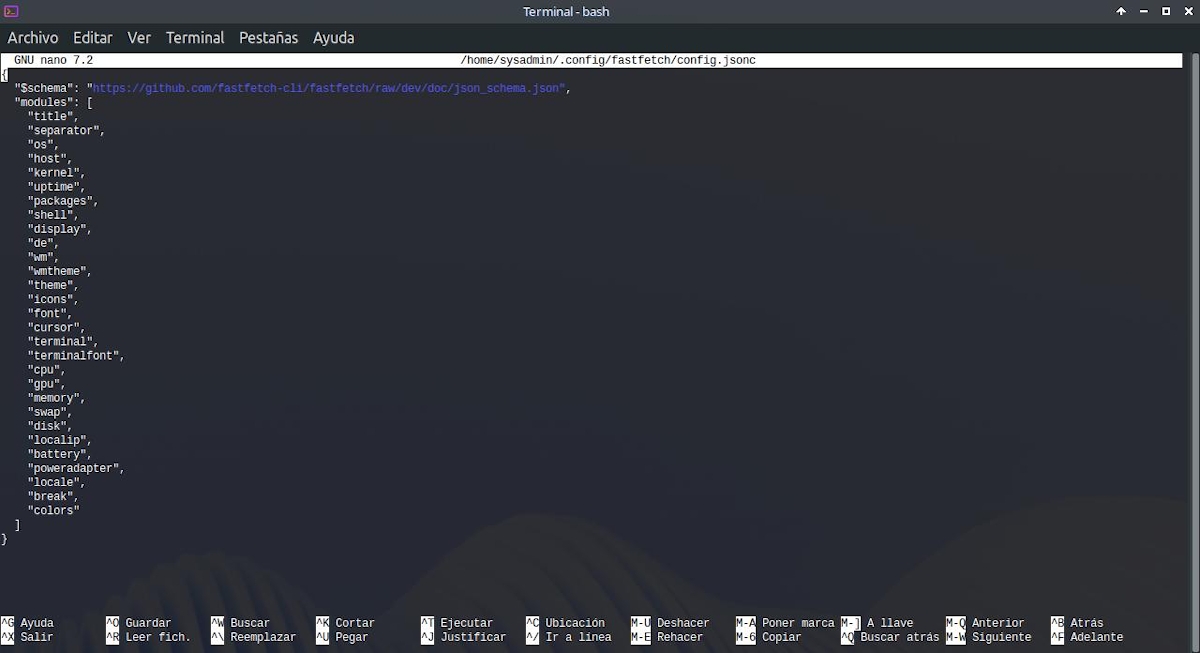Click the "wm" module line
Viewport: 1200px width, 653px height.
(43, 257)
